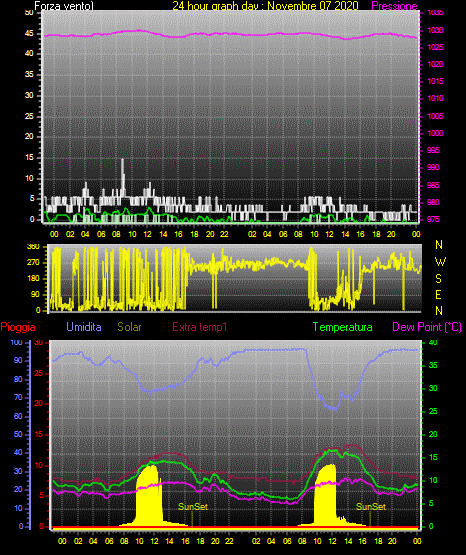Click green 15 on the temperature axis

pos(433,457)
